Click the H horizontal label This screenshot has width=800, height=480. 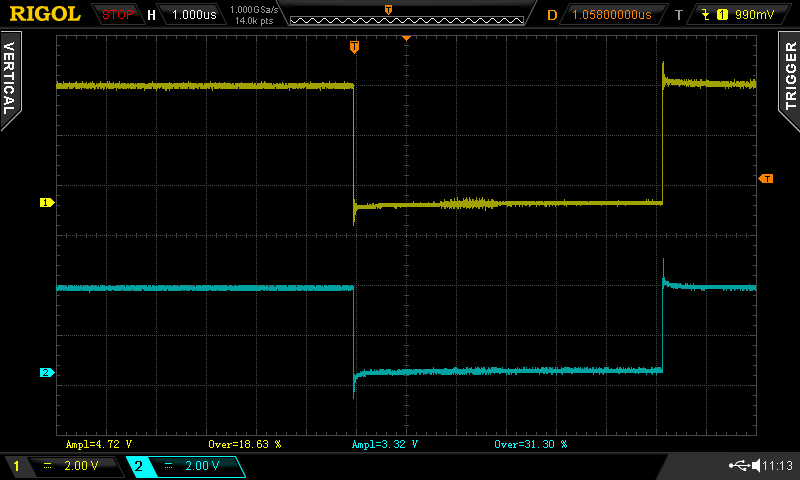tap(151, 15)
